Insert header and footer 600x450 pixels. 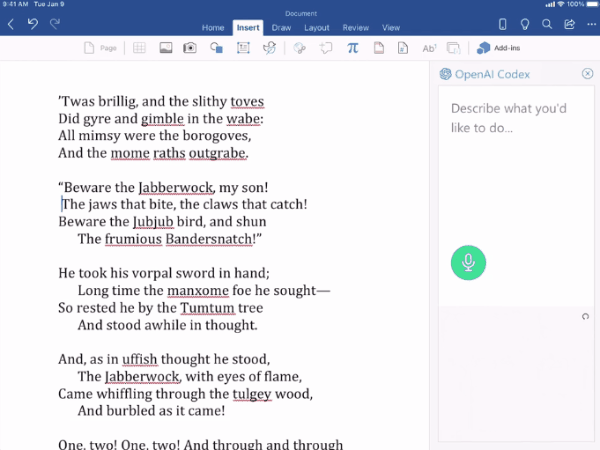tap(379, 48)
